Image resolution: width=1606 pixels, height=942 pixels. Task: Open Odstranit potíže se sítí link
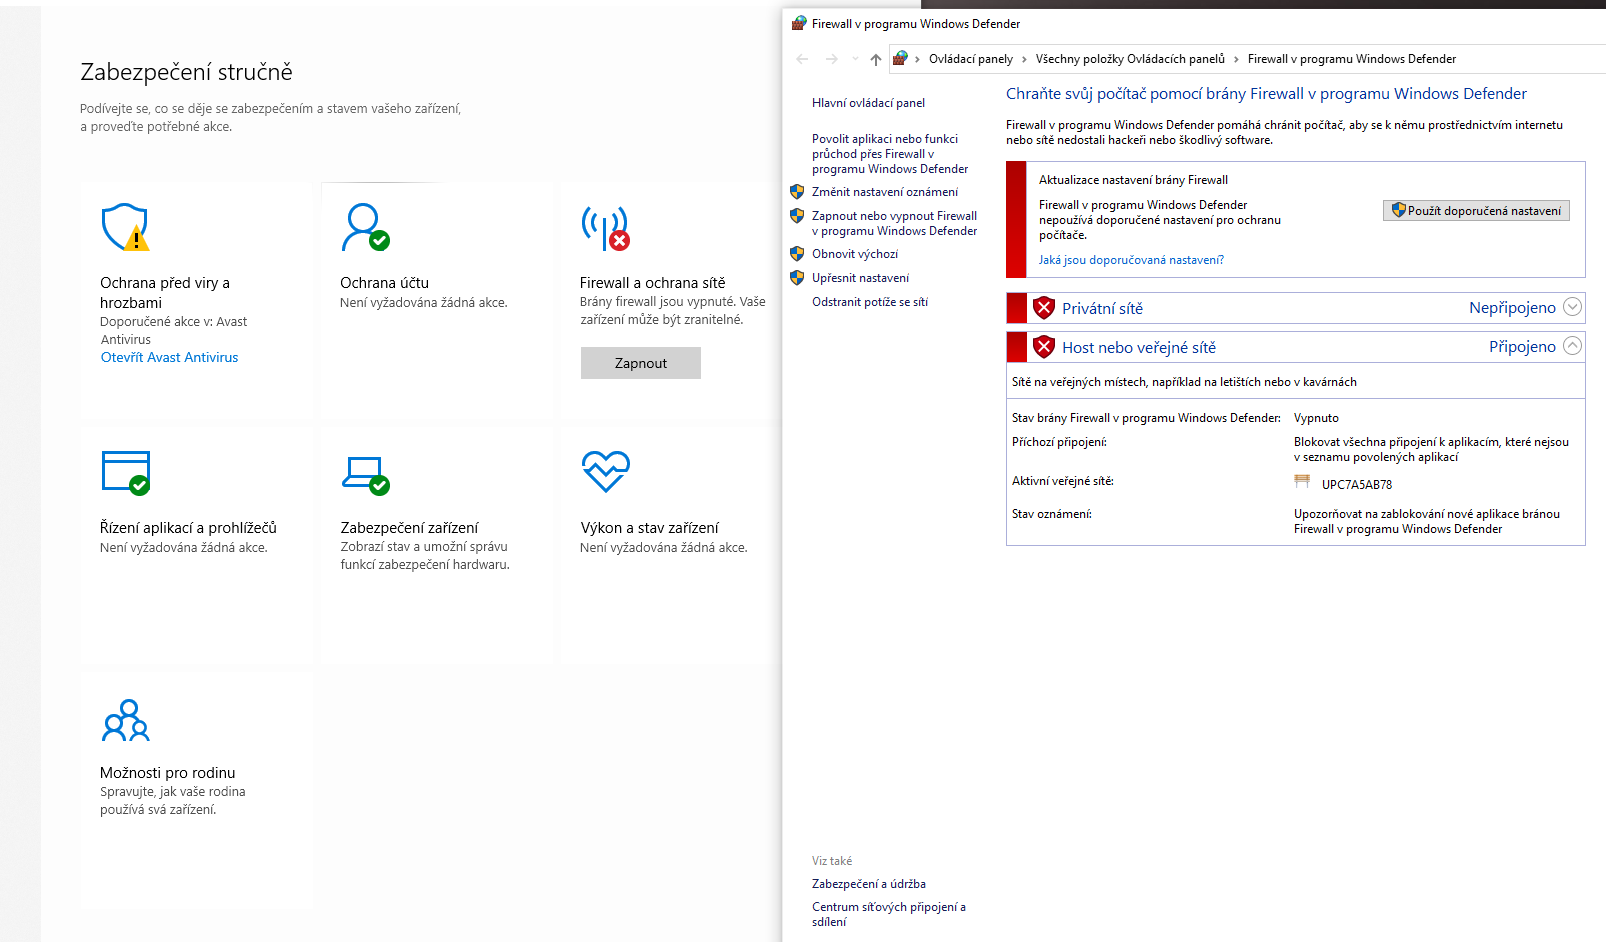click(x=870, y=302)
